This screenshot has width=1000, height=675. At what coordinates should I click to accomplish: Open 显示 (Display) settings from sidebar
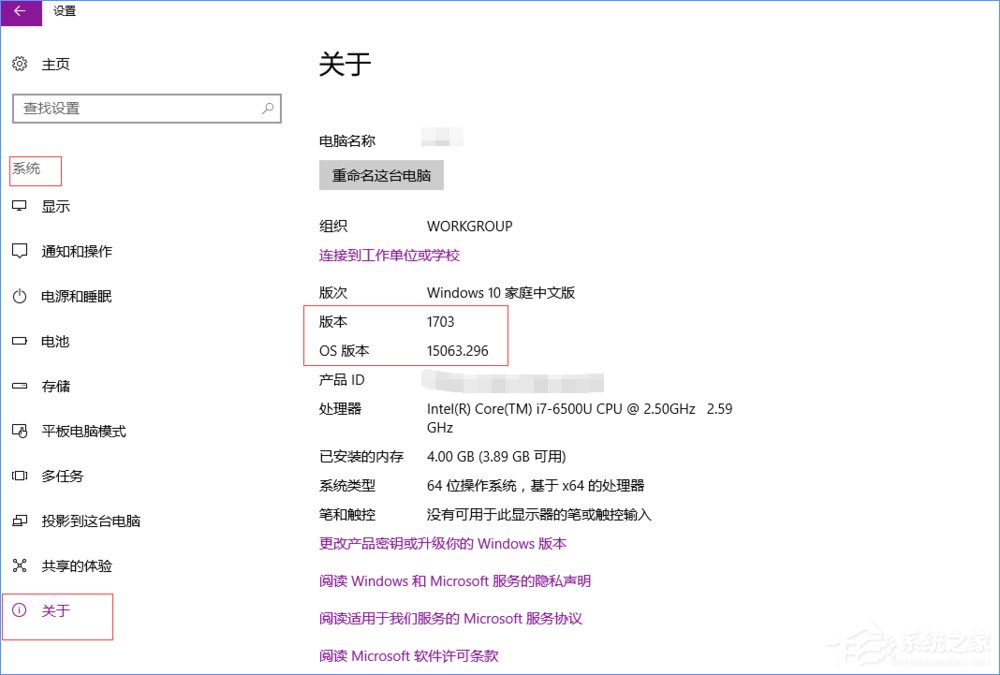(55, 206)
